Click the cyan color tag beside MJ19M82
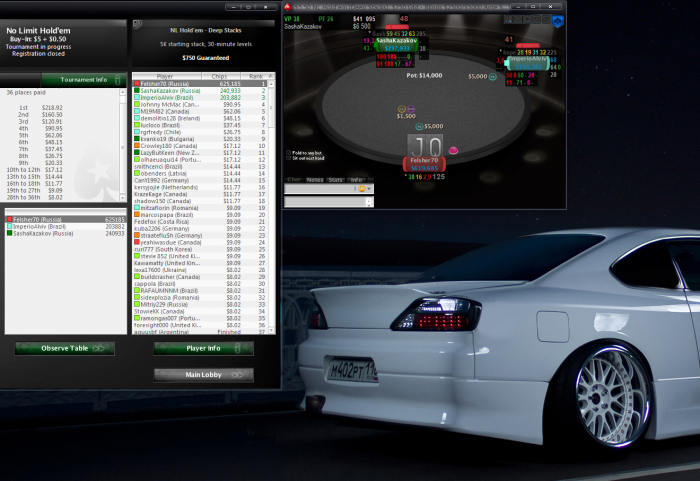The width and height of the screenshot is (700, 481). click(x=137, y=111)
